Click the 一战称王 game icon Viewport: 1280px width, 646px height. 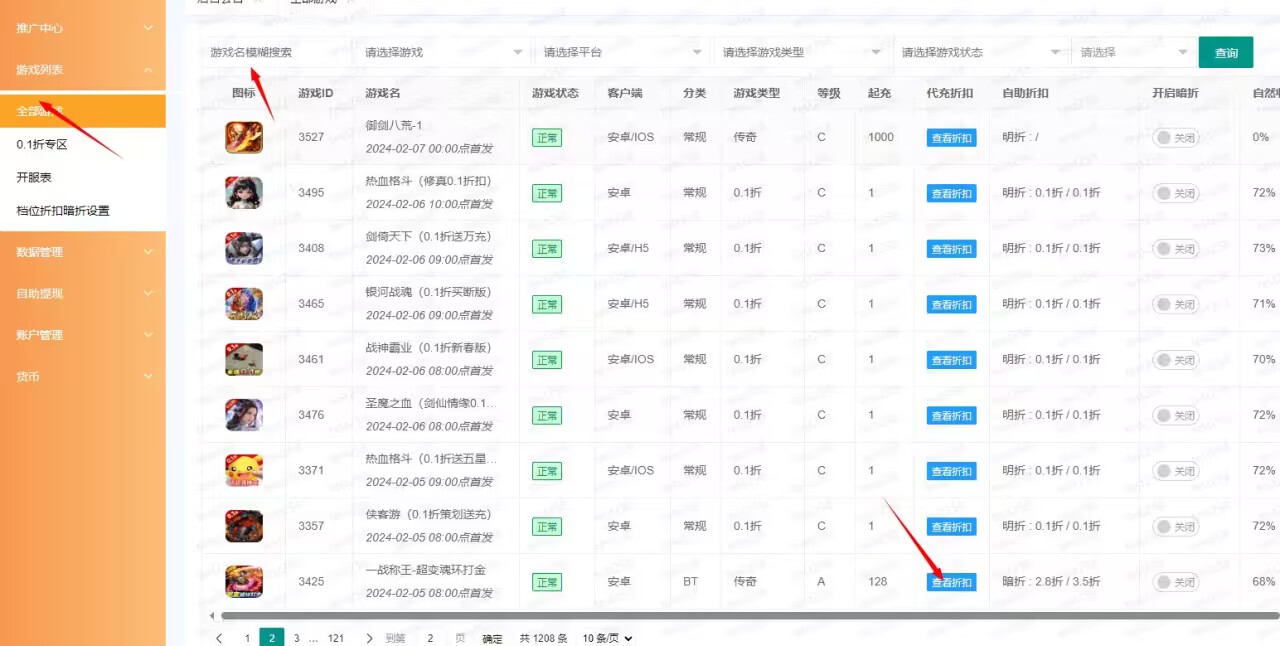[x=244, y=581]
